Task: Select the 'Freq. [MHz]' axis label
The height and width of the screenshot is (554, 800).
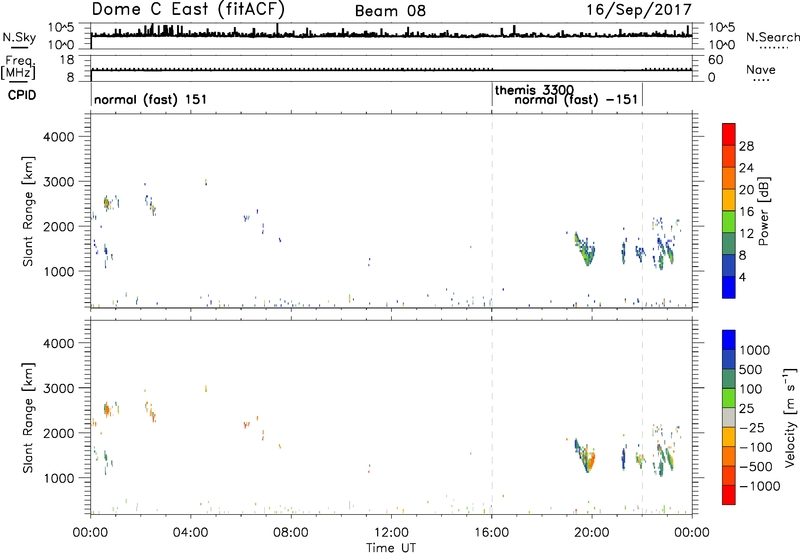Action: coord(19,67)
